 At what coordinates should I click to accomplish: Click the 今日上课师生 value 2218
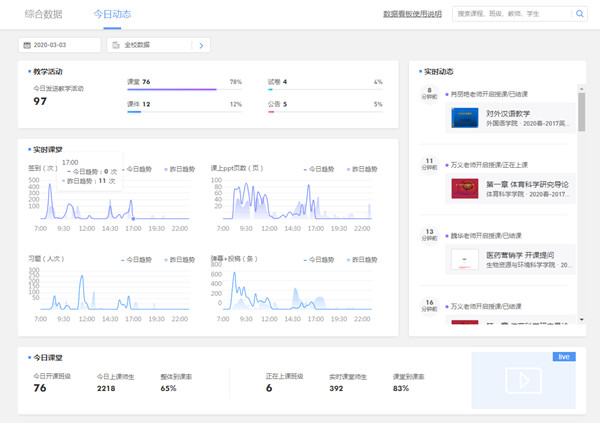click(x=106, y=388)
